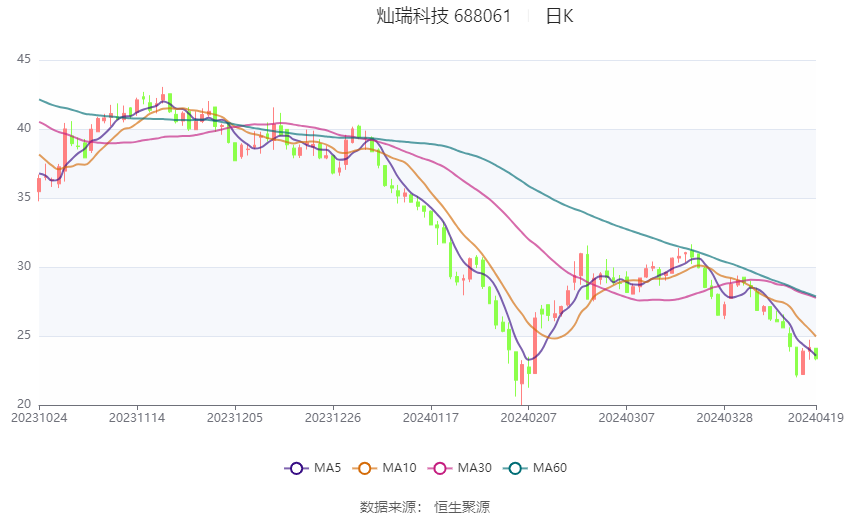Click x-axis date label 20231024
Screen dimensions: 850x517
(x=39, y=418)
